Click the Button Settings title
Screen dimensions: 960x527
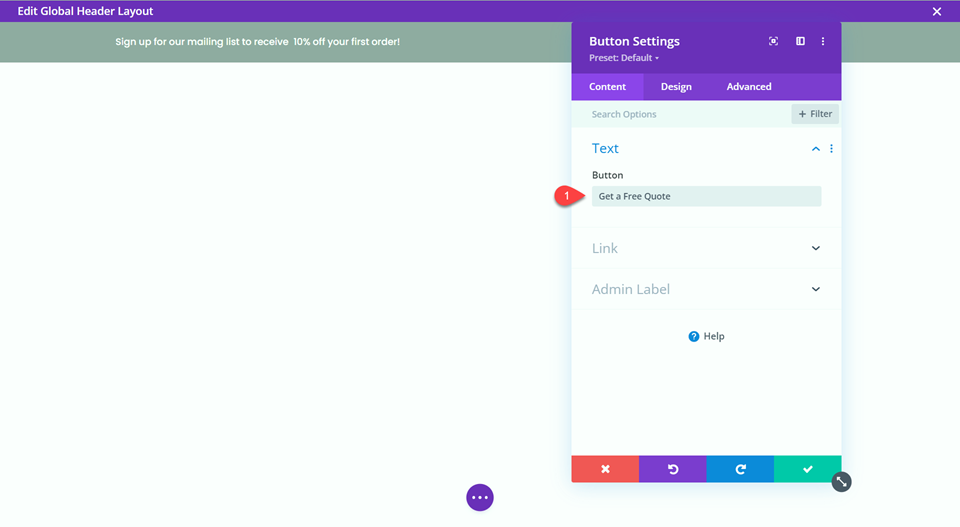click(634, 41)
